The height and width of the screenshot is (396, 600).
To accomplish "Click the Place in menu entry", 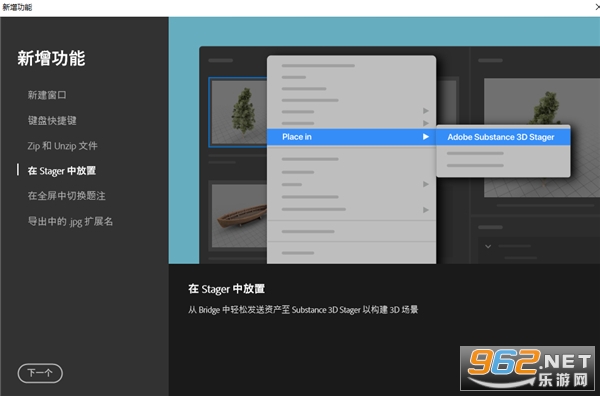I will 351,137.
